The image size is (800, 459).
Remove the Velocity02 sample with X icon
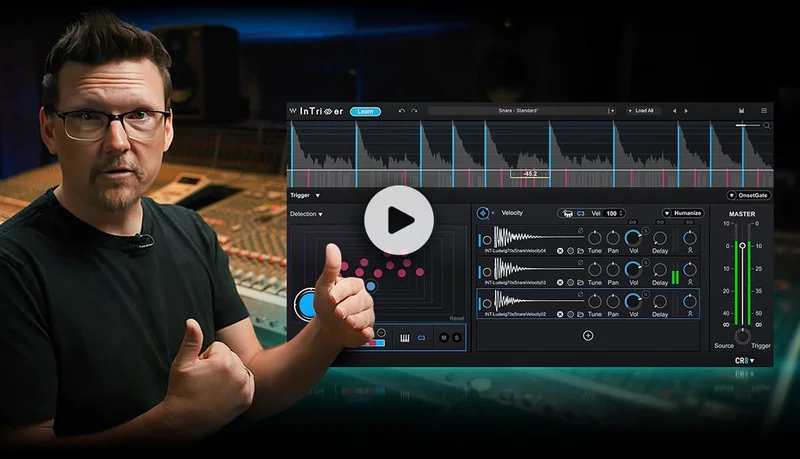pyautogui.click(x=560, y=314)
